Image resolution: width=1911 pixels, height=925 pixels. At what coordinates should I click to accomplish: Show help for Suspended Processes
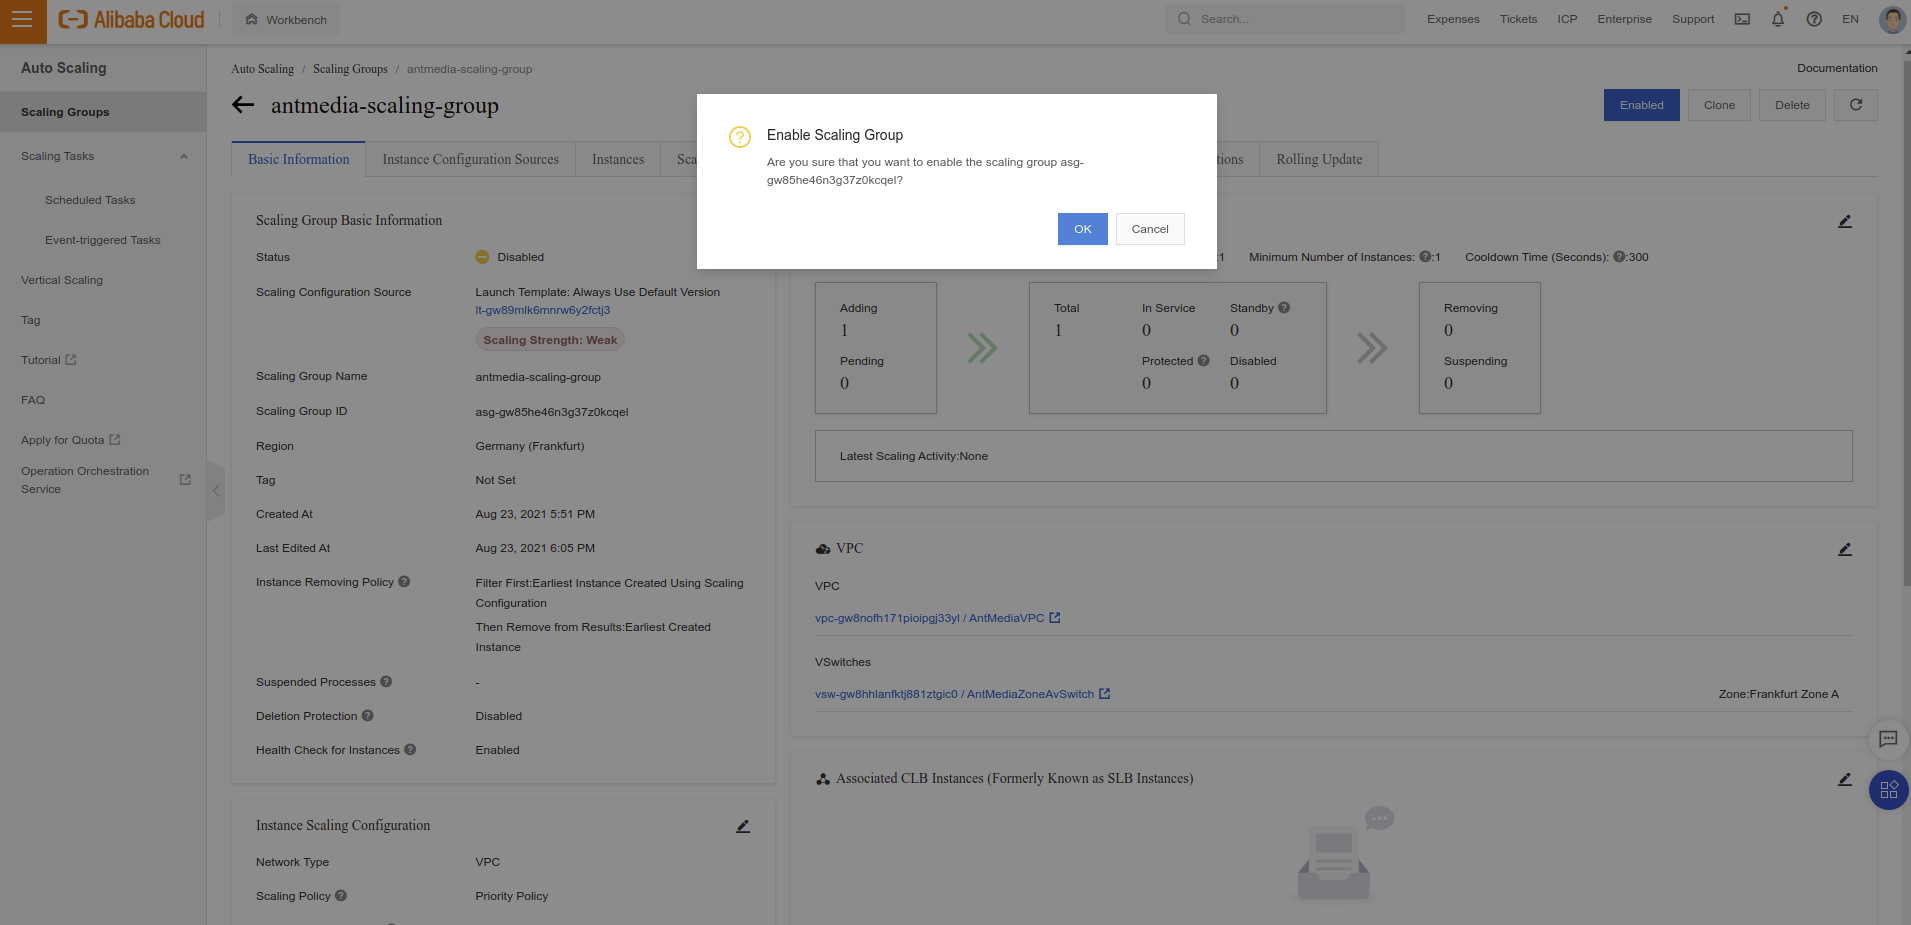[386, 682]
